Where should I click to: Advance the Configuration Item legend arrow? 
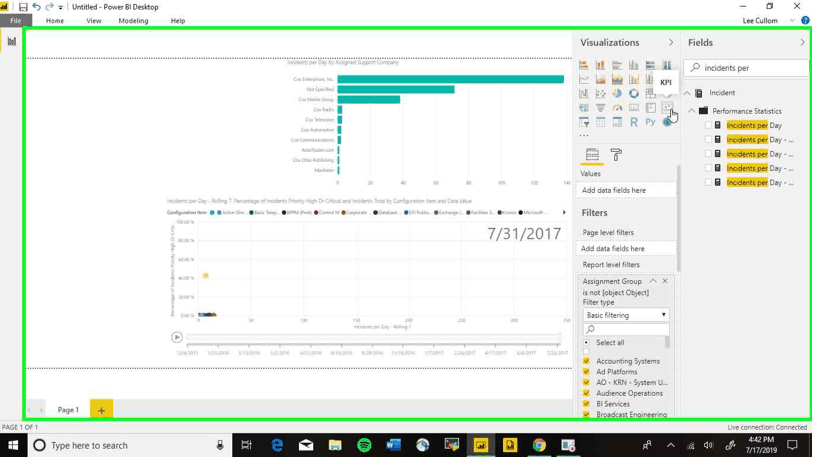tap(564, 212)
